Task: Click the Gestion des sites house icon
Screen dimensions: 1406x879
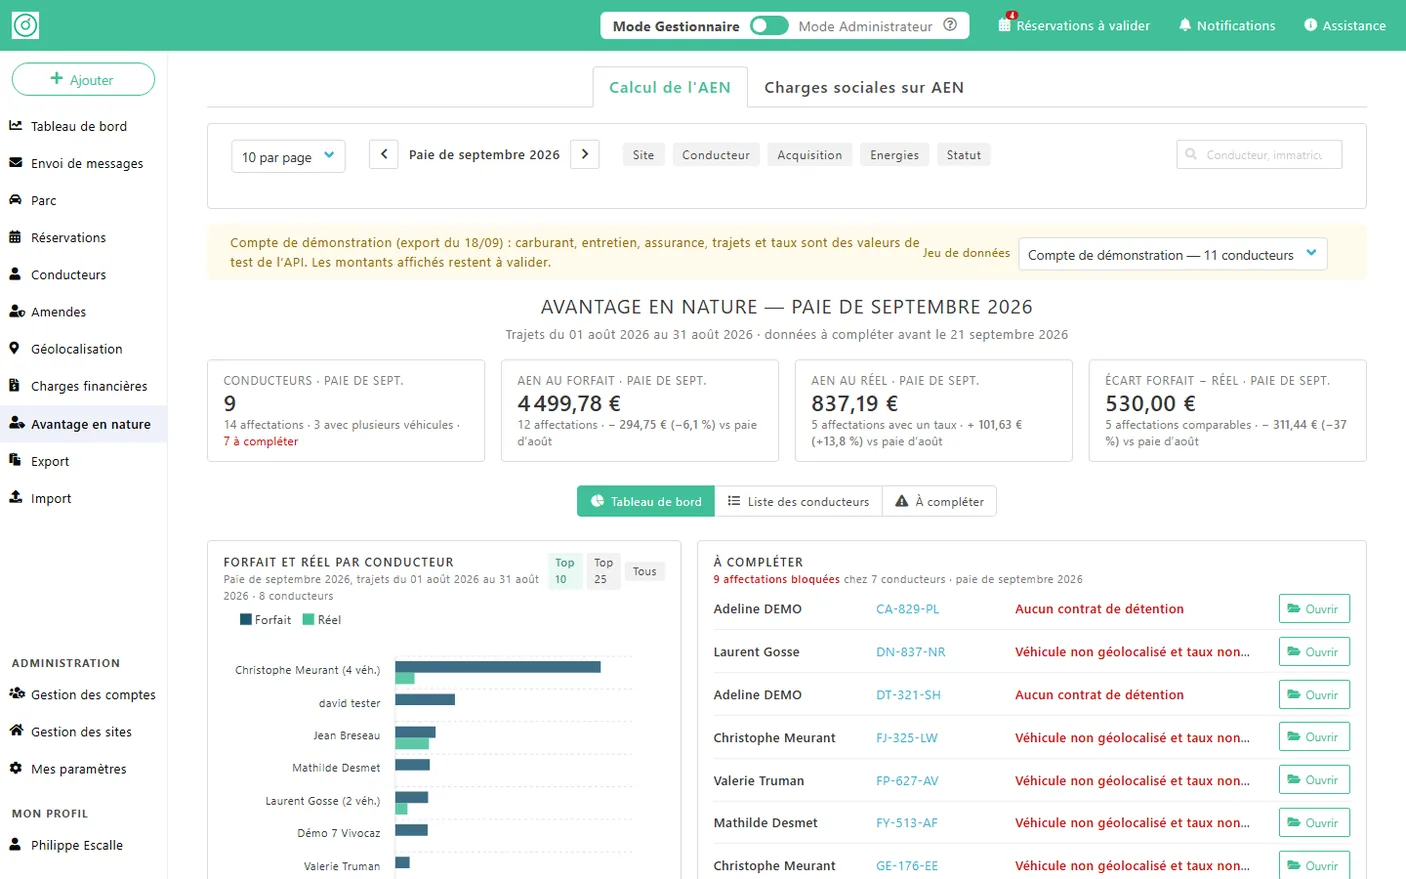Action: [x=16, y=730]
